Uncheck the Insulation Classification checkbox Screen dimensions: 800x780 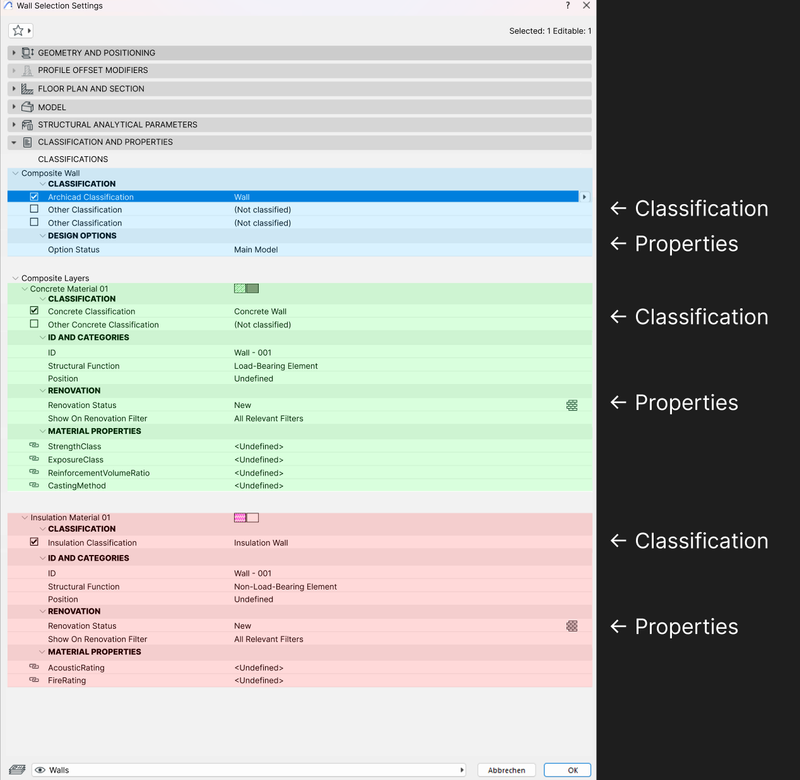coord(34,542)
